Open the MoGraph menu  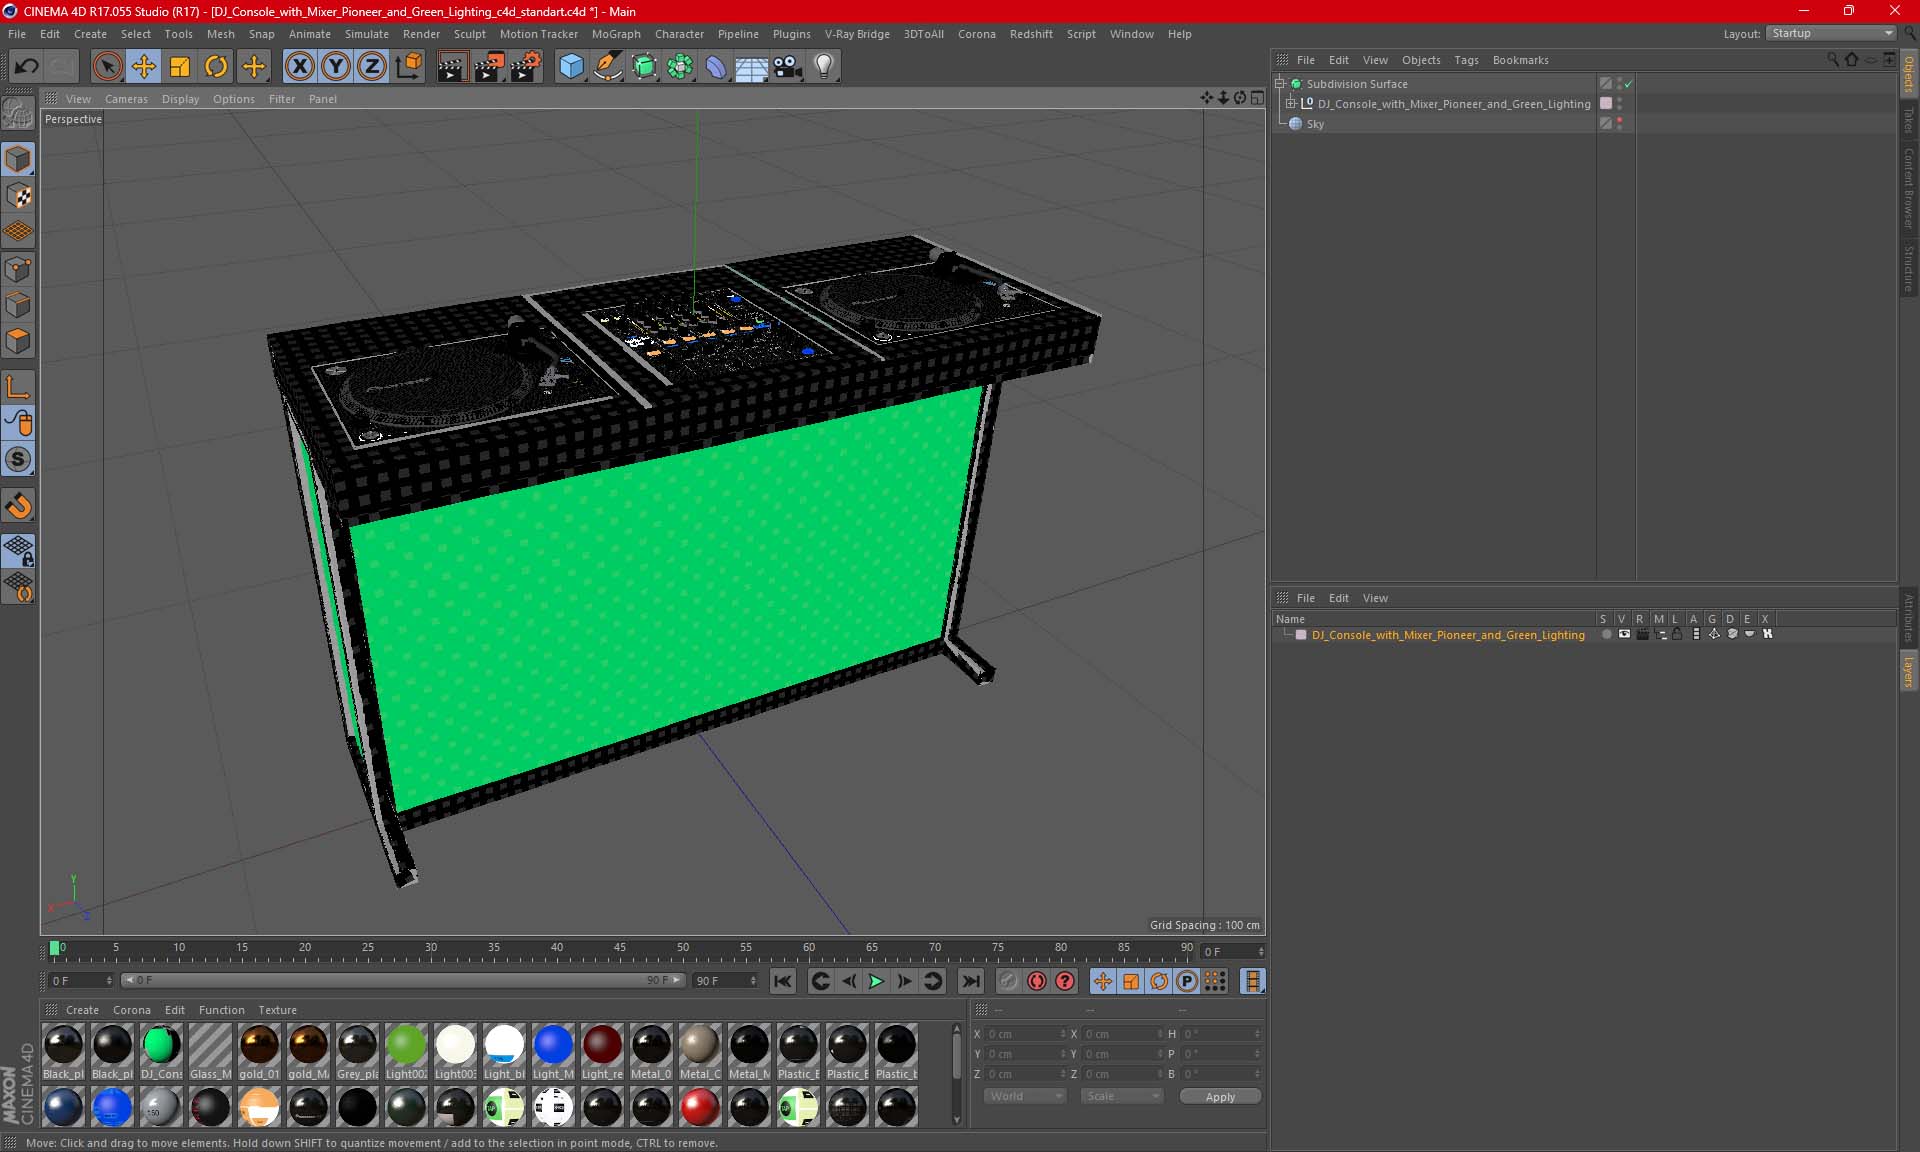click(614, 33)
